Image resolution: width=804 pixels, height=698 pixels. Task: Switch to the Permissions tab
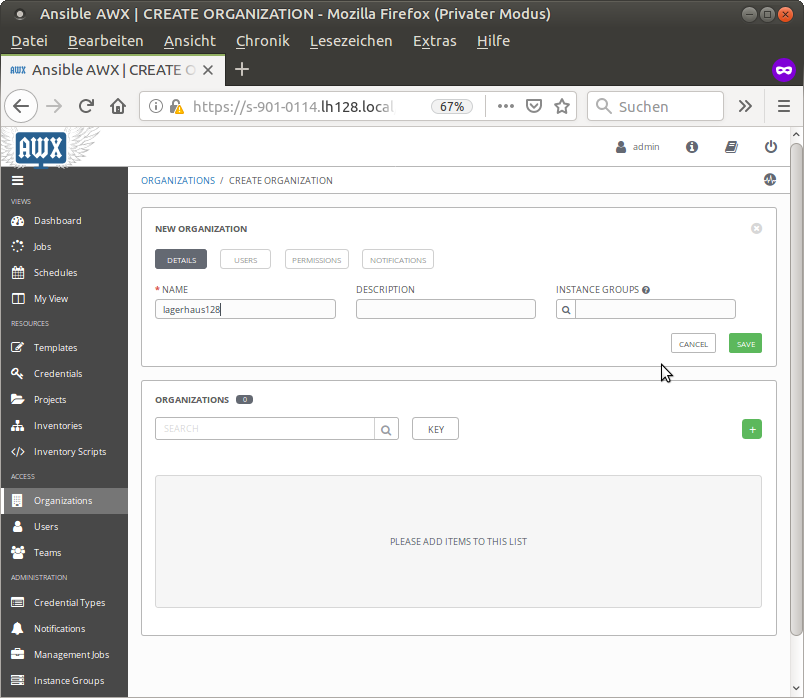316,260
